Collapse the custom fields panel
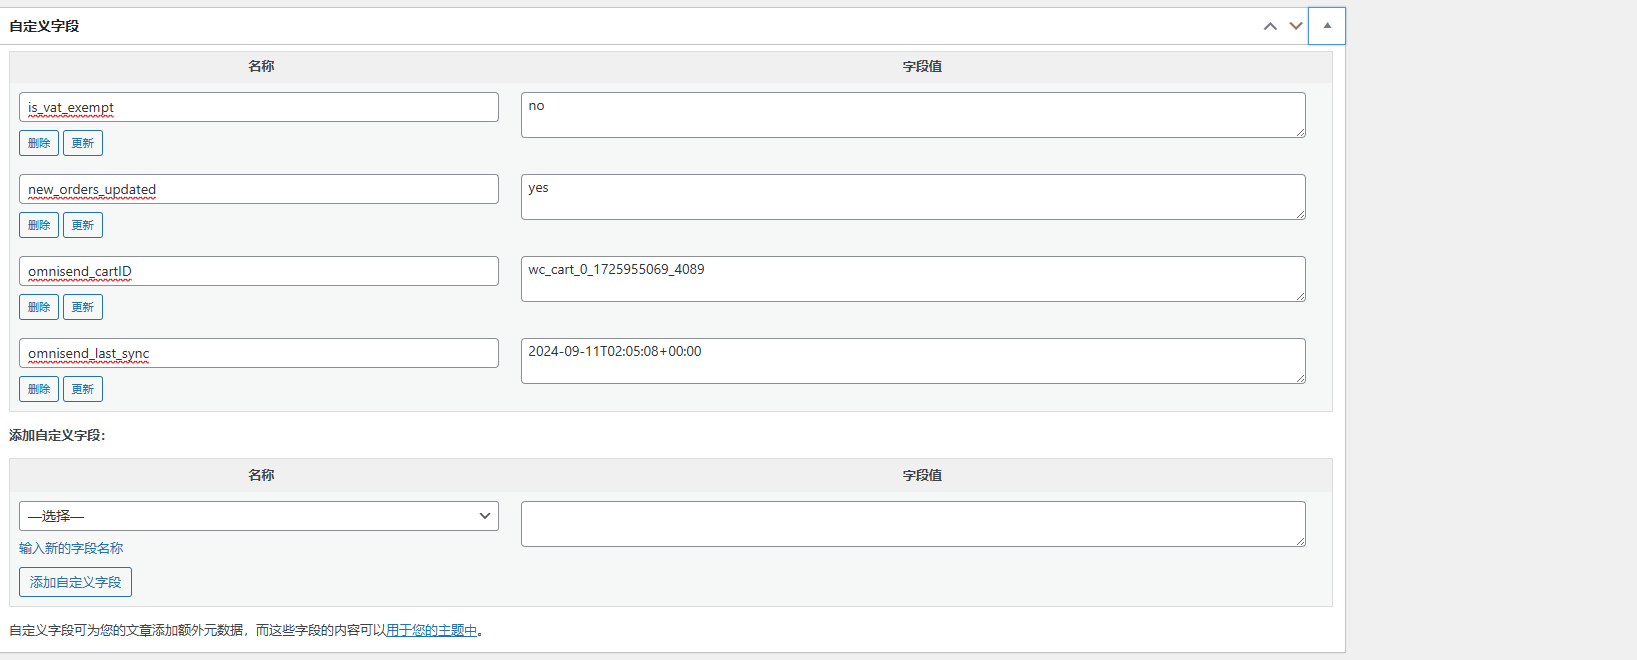Image resolution: width=1637 pixels, height=660 pixels. click(x=1327, y=26)
